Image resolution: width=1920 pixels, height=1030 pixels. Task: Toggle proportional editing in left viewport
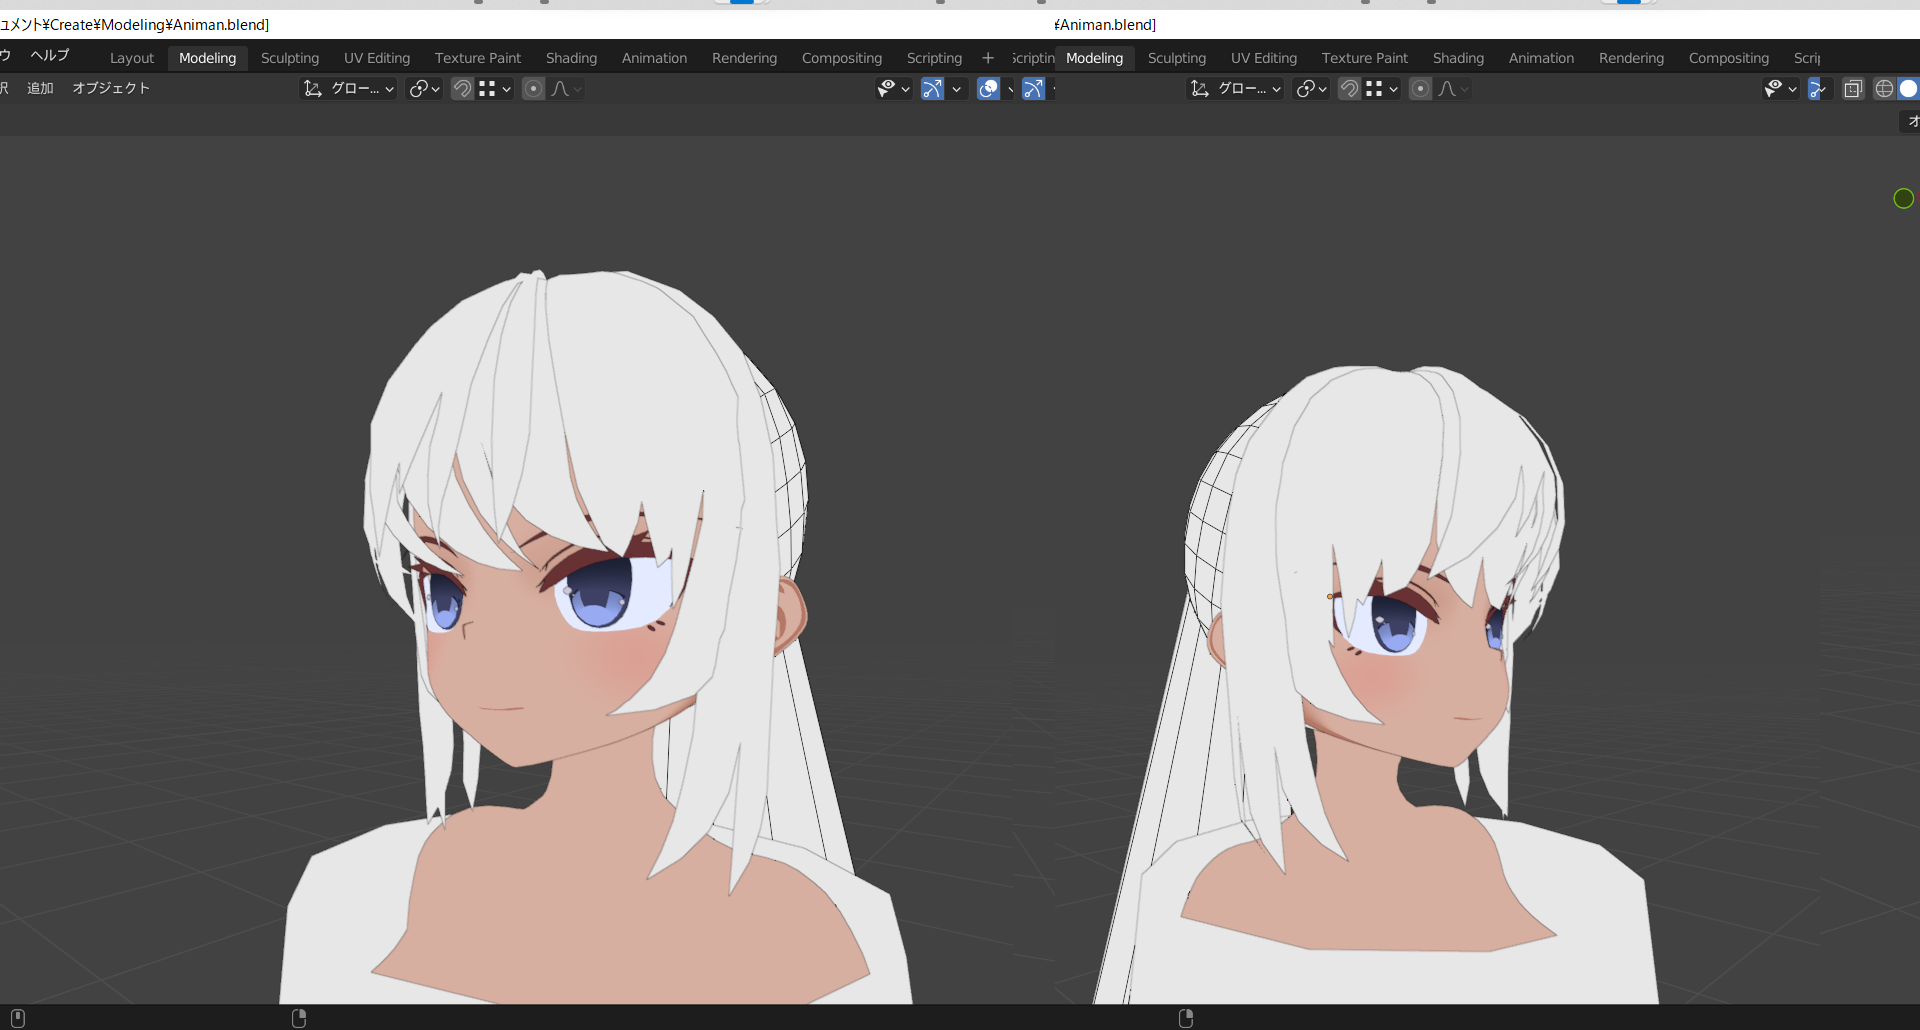(534, 89)
